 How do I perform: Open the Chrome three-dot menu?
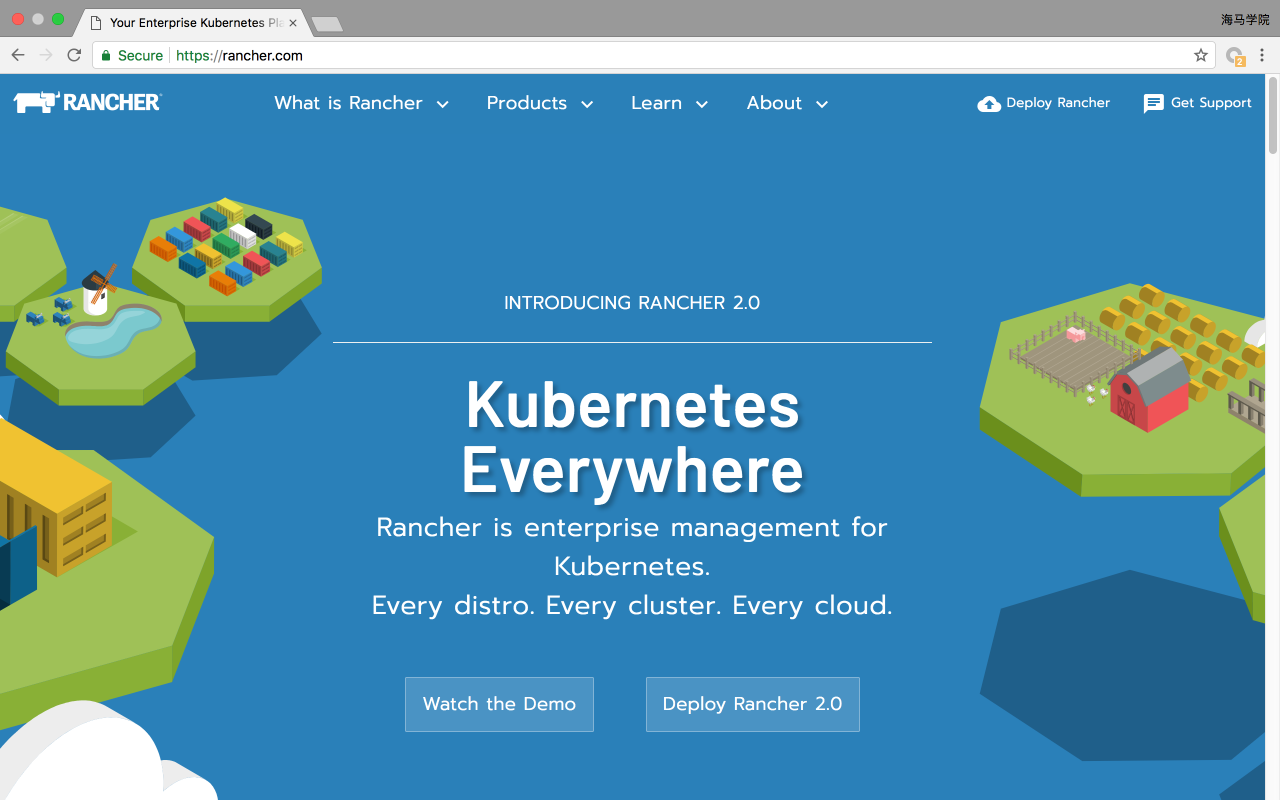pos(1262,55)
